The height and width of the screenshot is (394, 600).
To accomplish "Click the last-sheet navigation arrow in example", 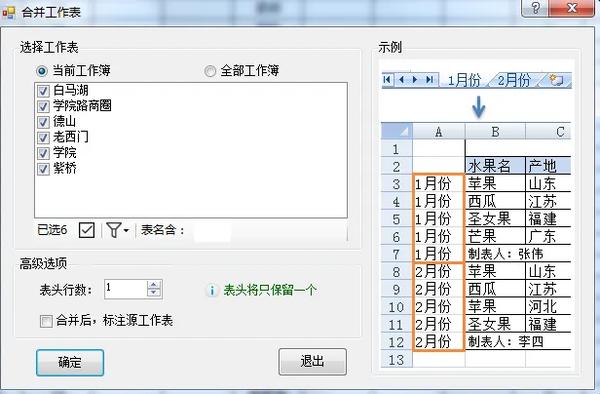I will point(430,80).
